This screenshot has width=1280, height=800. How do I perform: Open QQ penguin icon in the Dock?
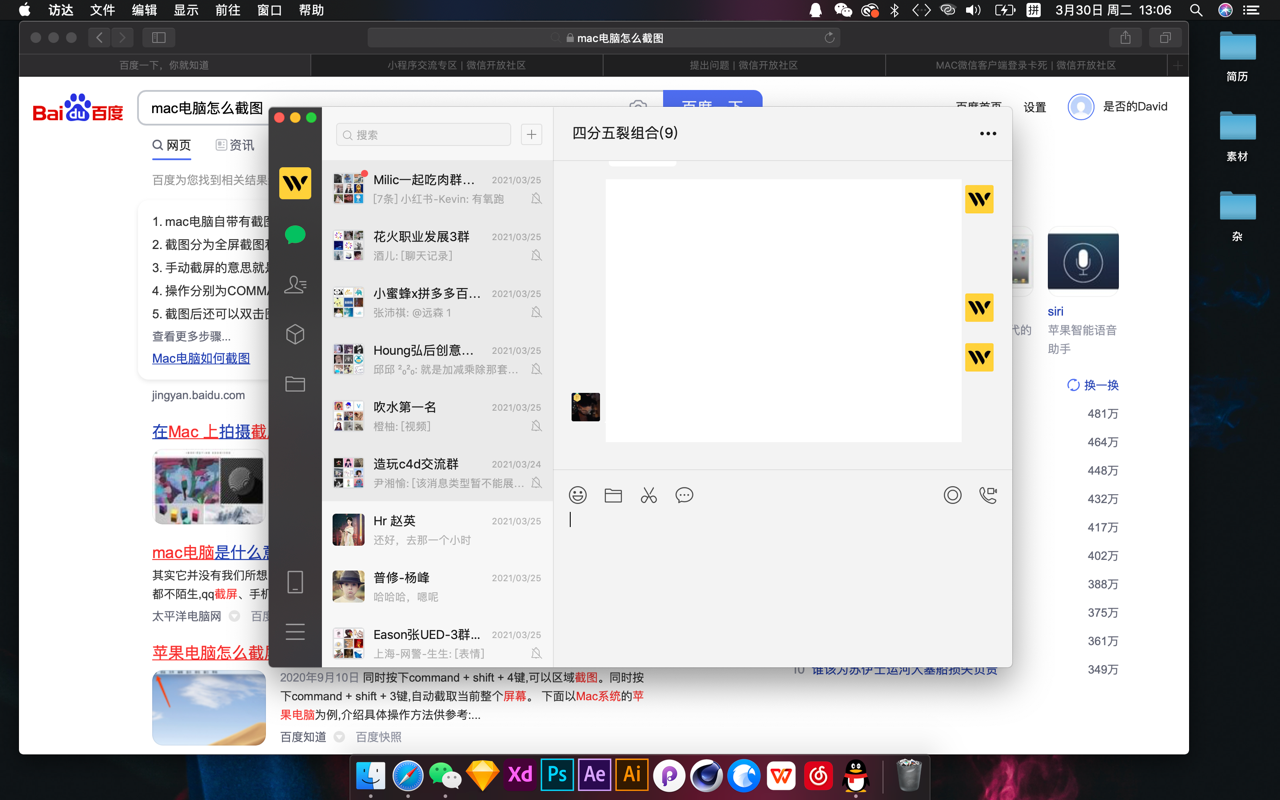coord(856,775)
